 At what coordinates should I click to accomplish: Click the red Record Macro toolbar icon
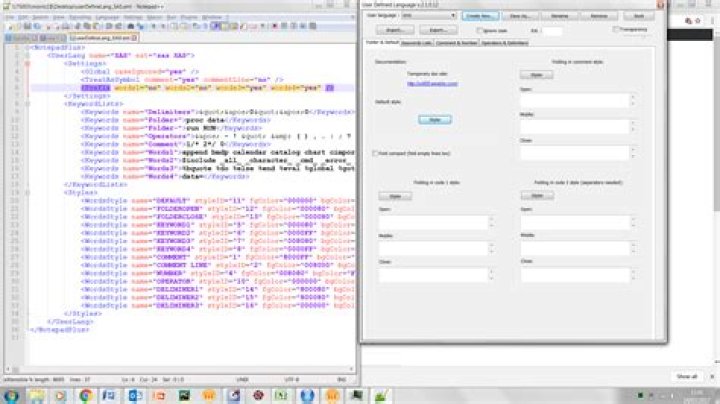[275, 26]
